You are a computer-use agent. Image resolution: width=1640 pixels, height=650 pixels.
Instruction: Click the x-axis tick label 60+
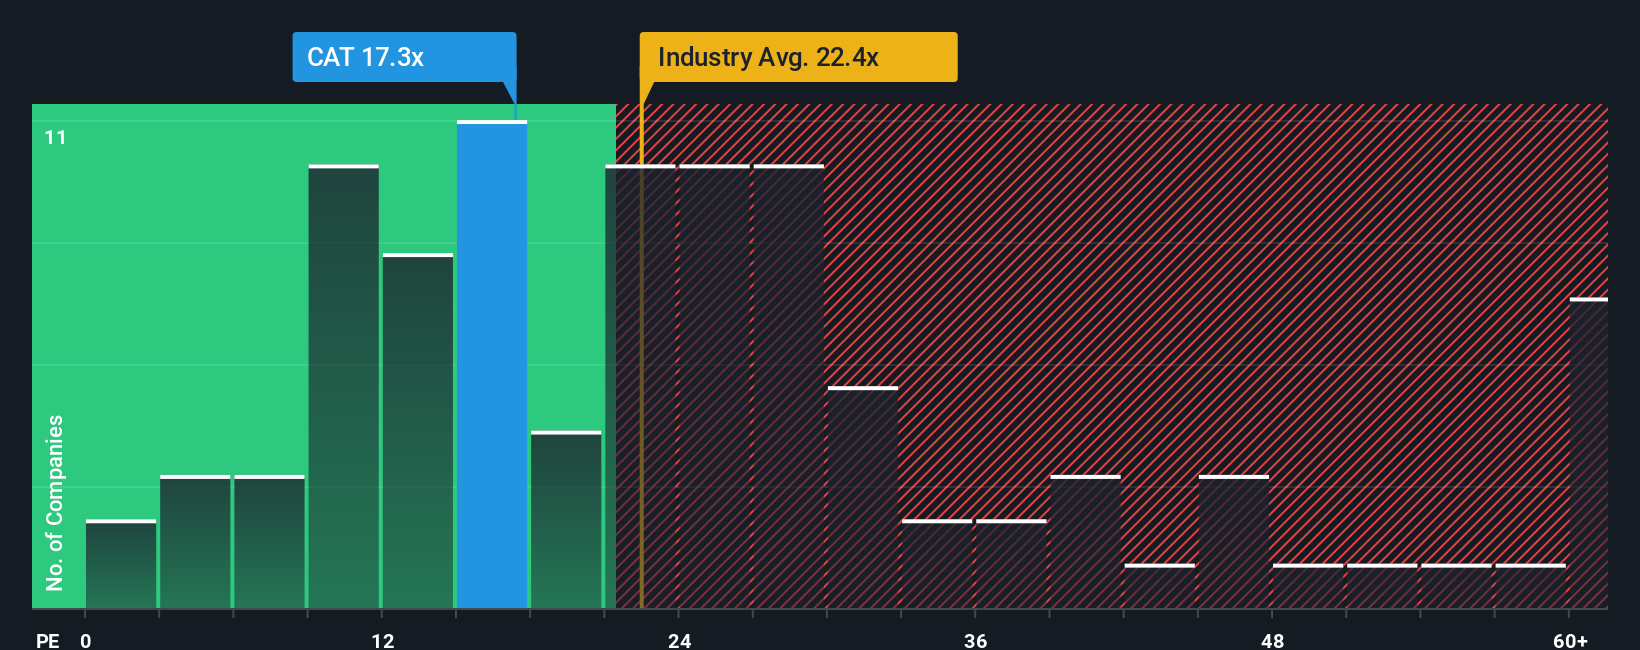tap(1570, 640)
